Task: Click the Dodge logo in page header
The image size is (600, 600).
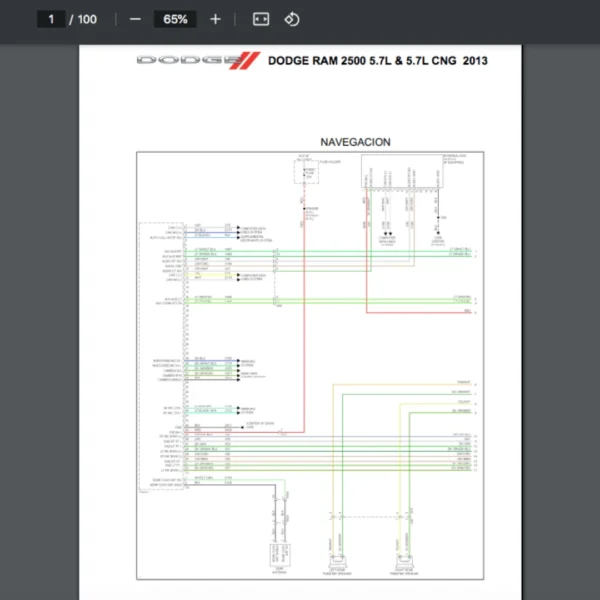Action: 197,61
